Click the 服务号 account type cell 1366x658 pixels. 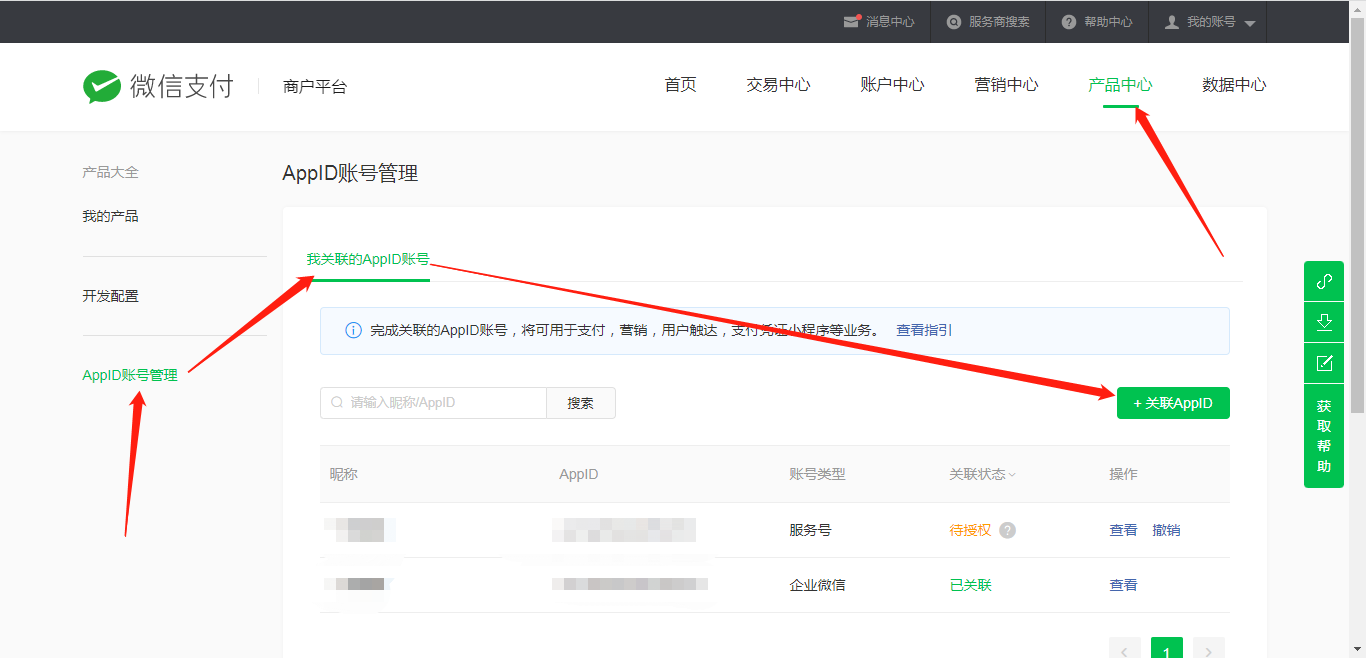pos(810,530)
